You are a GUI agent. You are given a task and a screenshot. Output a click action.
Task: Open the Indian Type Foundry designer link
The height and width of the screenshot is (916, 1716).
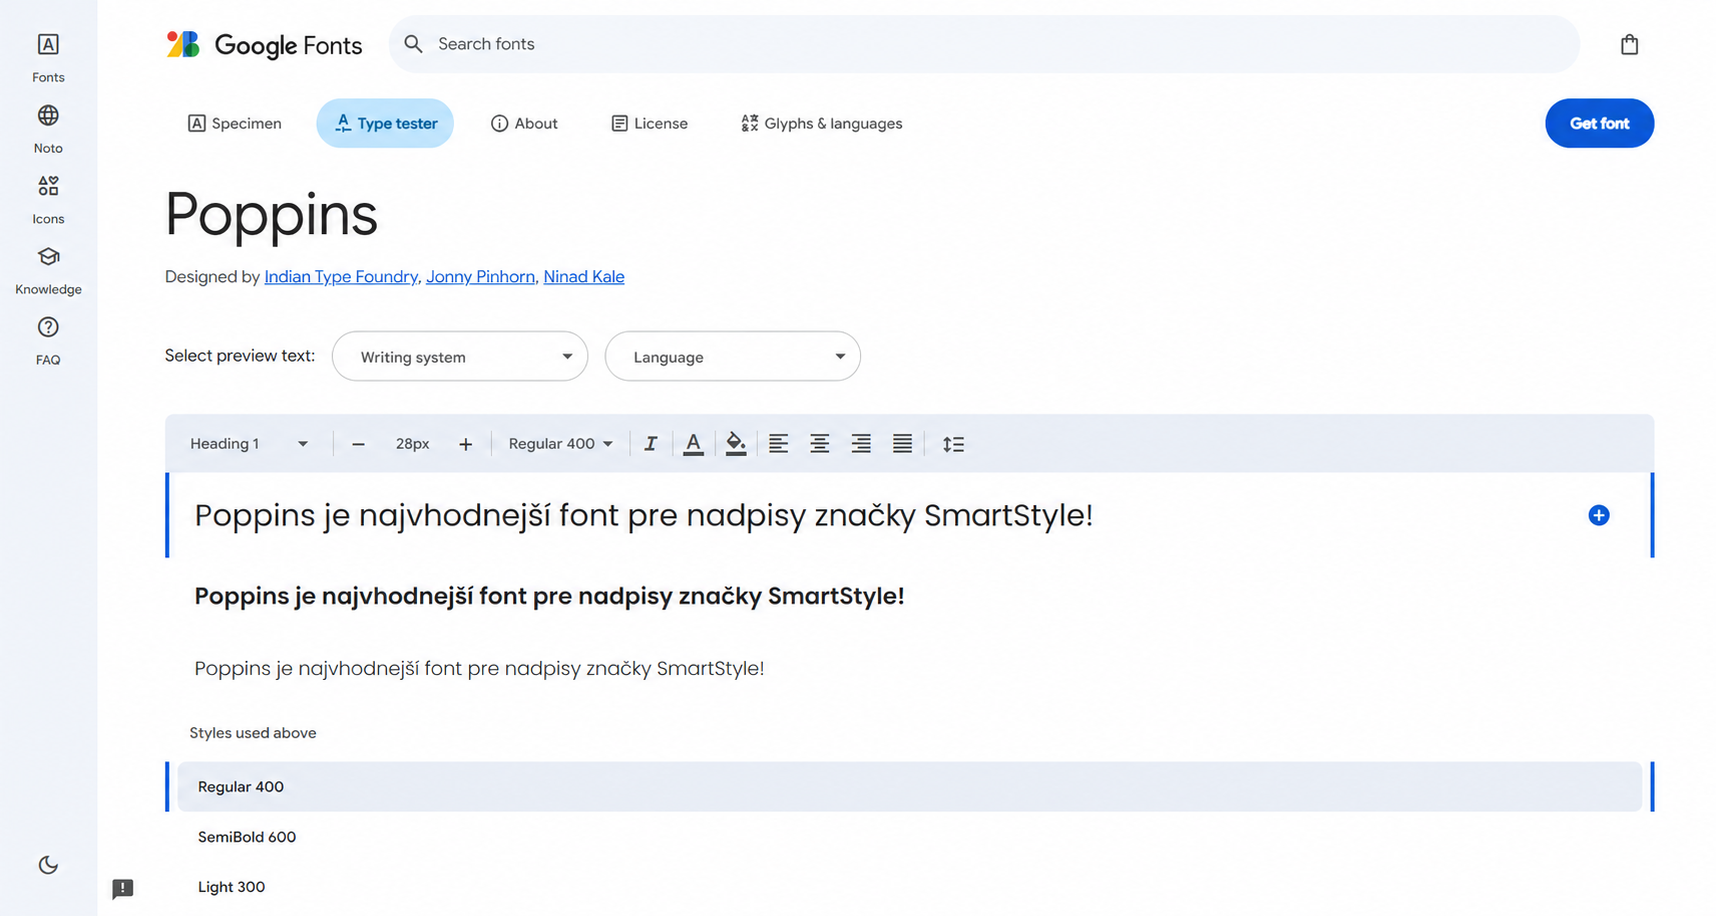341,277
